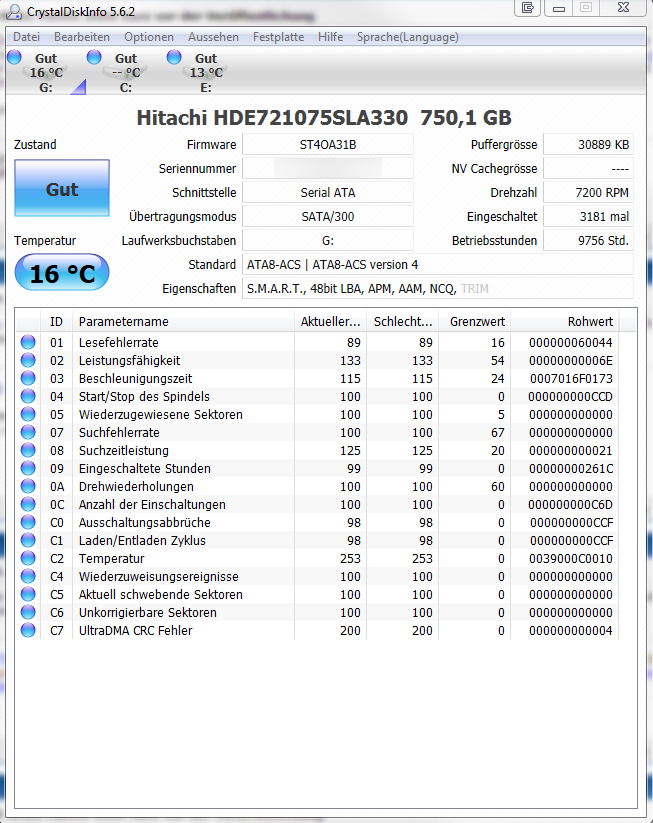This screenshot has width=653, height=823.
Task: Open the Datei menu
Action: [x=26, y=37]
